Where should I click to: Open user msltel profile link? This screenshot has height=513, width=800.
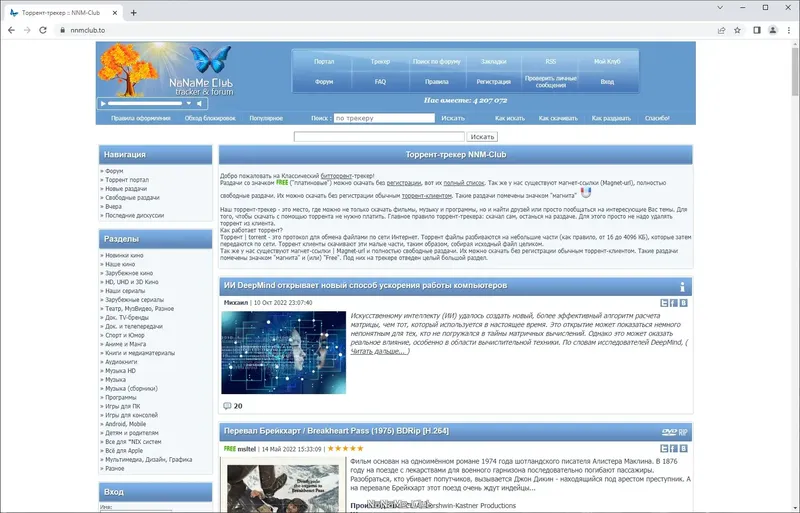point(246,449)
